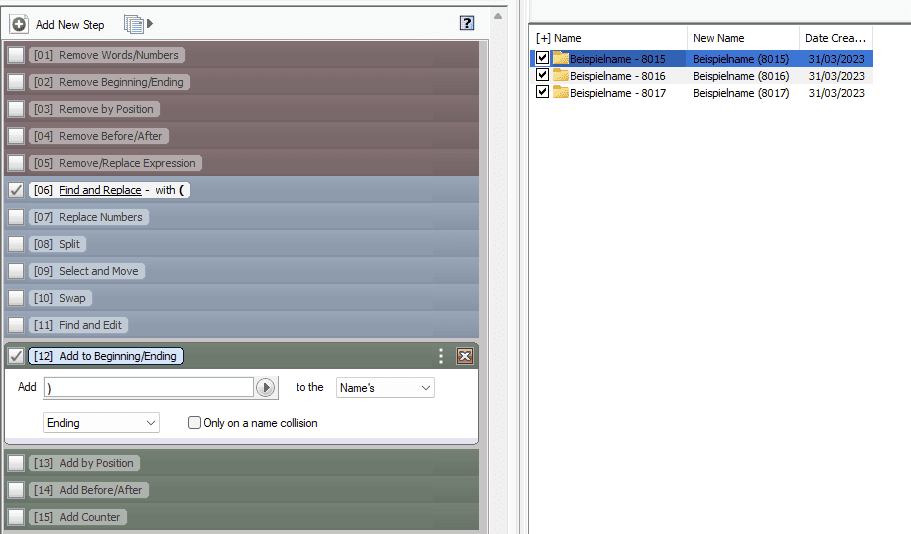Viewport: 911px width, 534px height.
Task: Uncheck file Beispielname - 8017
Action: pyautogui.click(x=542, y=92)
